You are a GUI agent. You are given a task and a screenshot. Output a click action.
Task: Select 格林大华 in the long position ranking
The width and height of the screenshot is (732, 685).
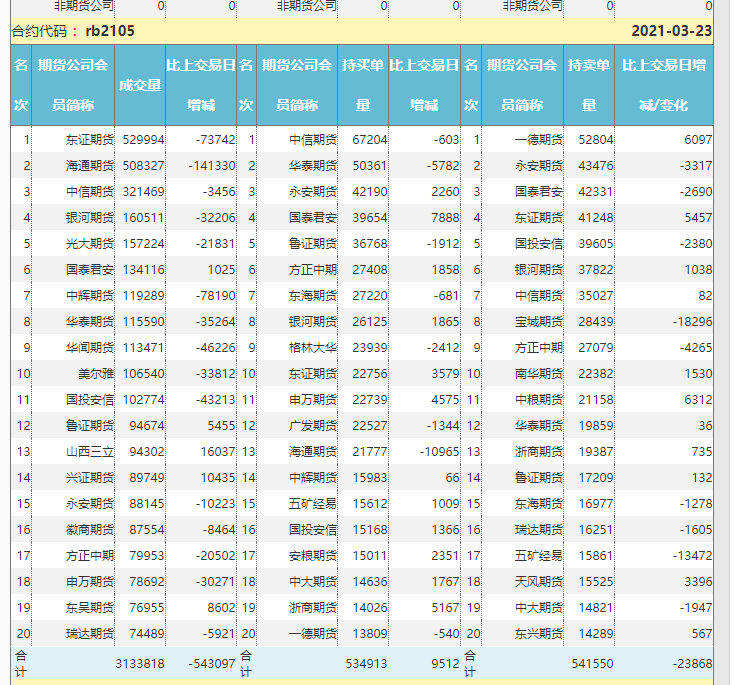pos(313,348)
